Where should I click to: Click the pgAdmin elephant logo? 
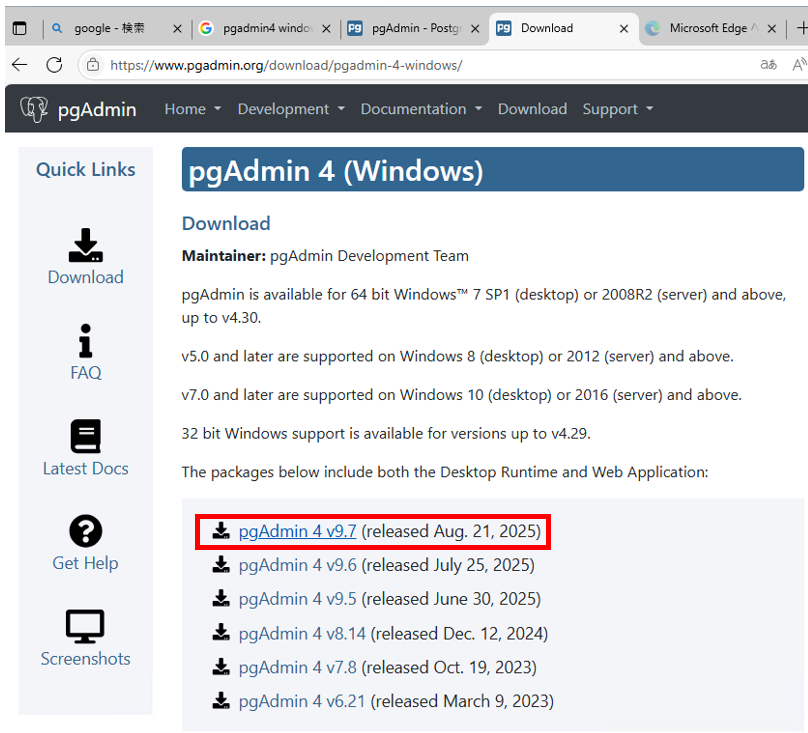34,109
